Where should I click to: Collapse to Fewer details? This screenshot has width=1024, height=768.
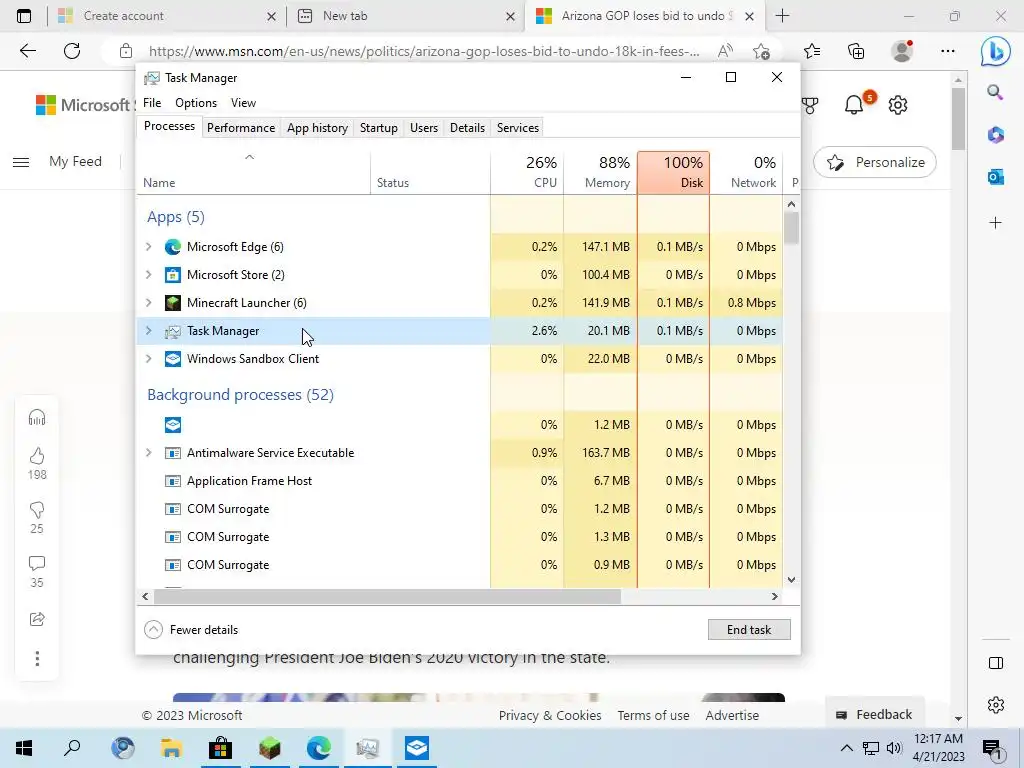pos(191,630)
